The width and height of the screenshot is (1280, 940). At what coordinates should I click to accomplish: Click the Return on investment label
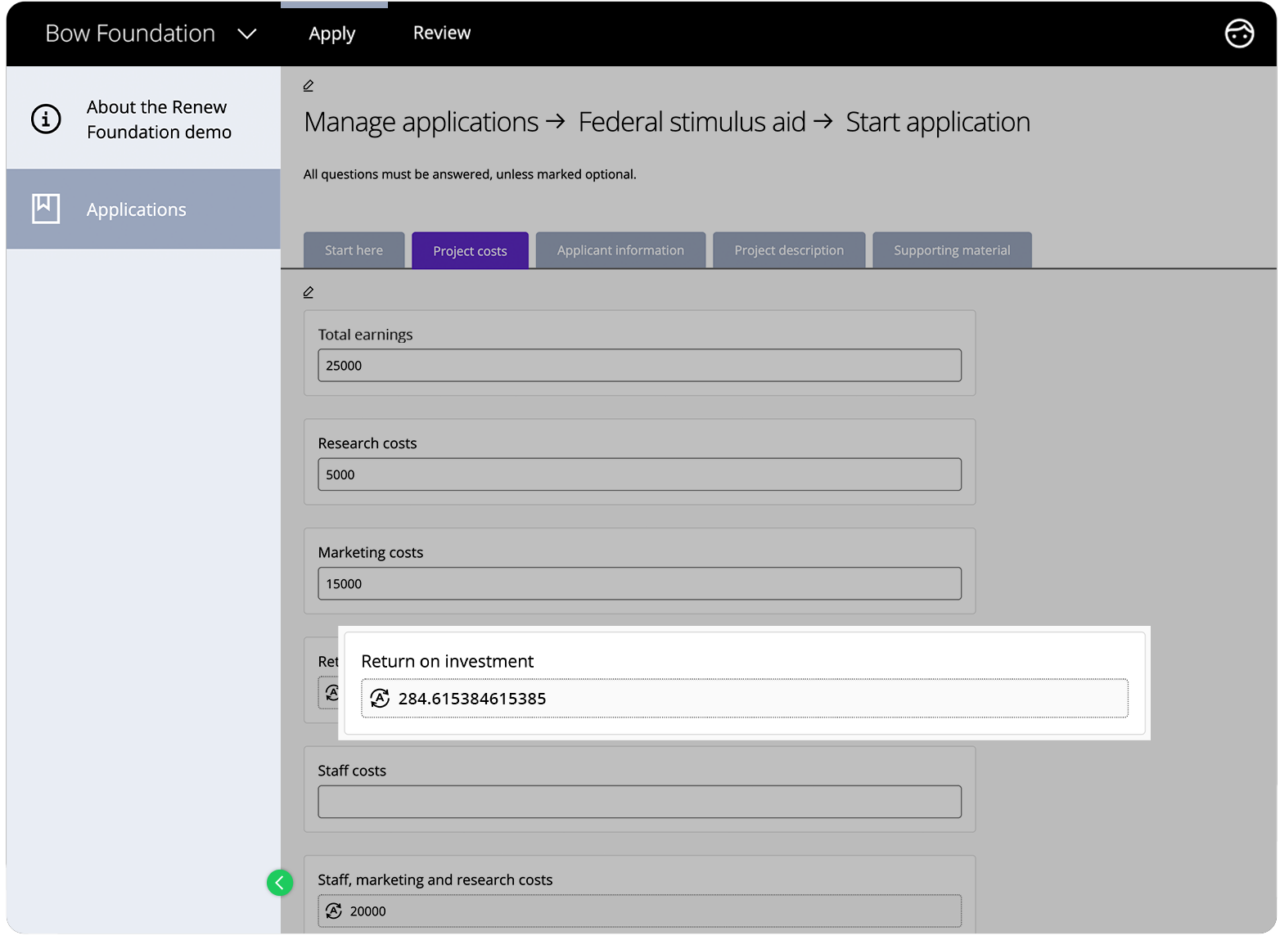point(447,661)
